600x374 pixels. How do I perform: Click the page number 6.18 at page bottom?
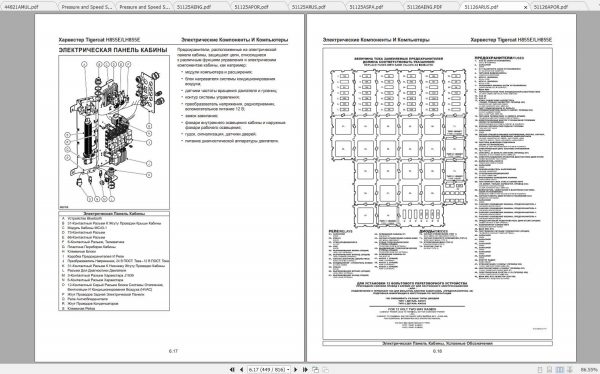tap(437, 351)
